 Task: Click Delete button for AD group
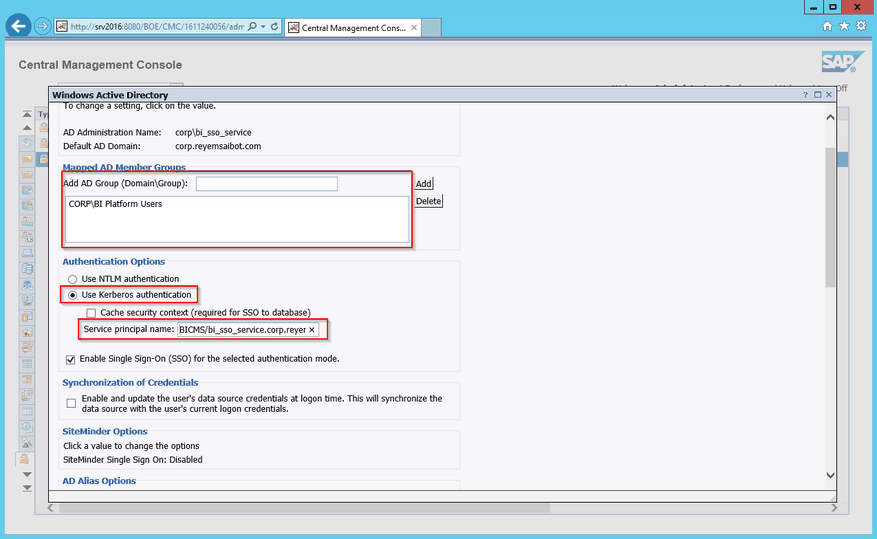click(x=428, y=201)
